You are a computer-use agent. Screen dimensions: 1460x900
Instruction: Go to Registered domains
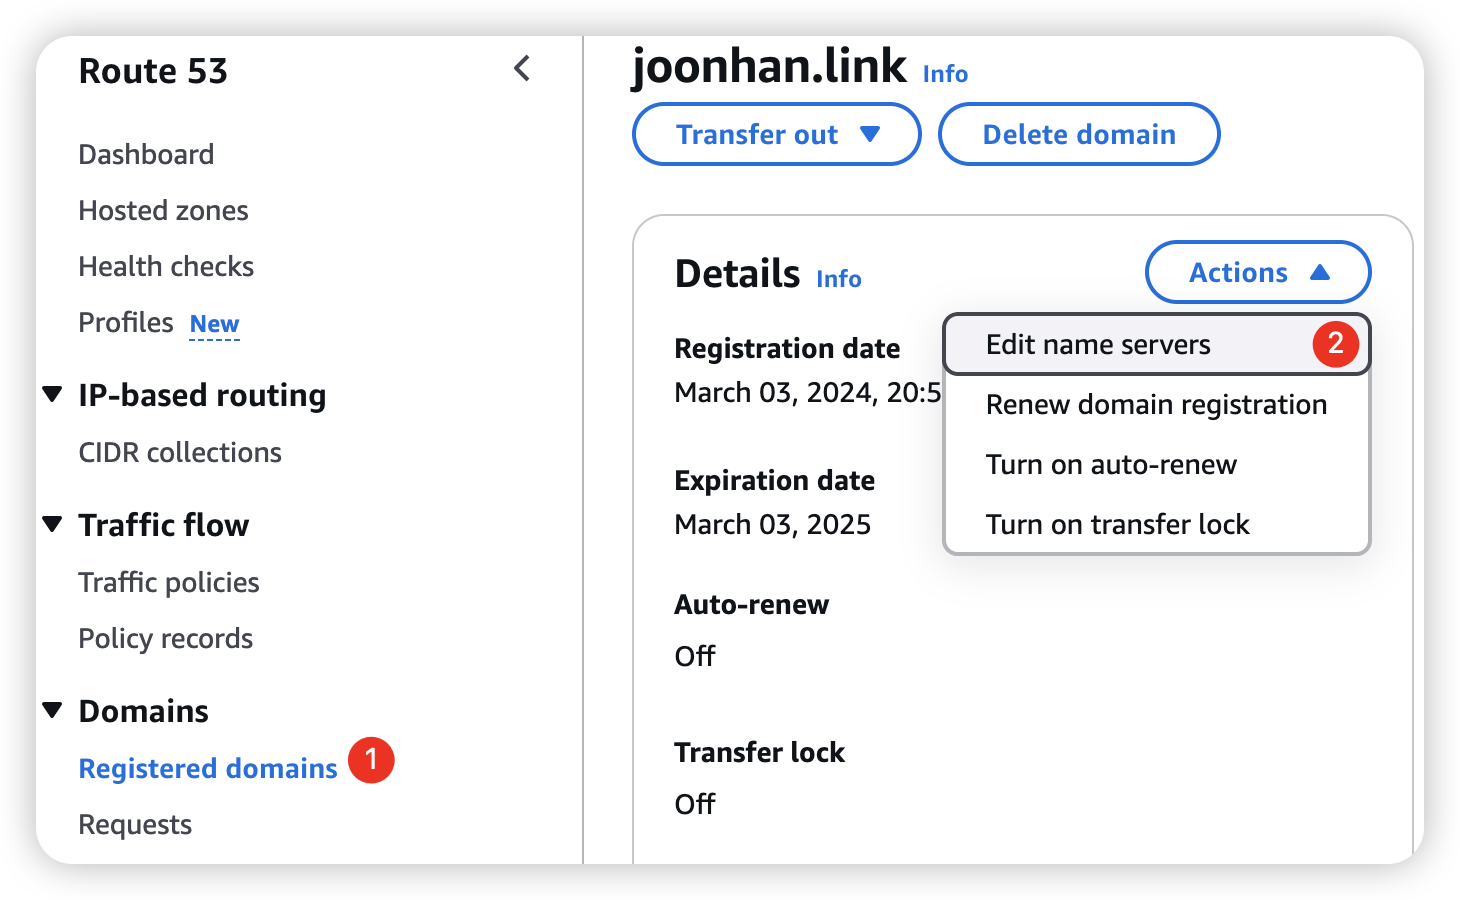(208, 768)
